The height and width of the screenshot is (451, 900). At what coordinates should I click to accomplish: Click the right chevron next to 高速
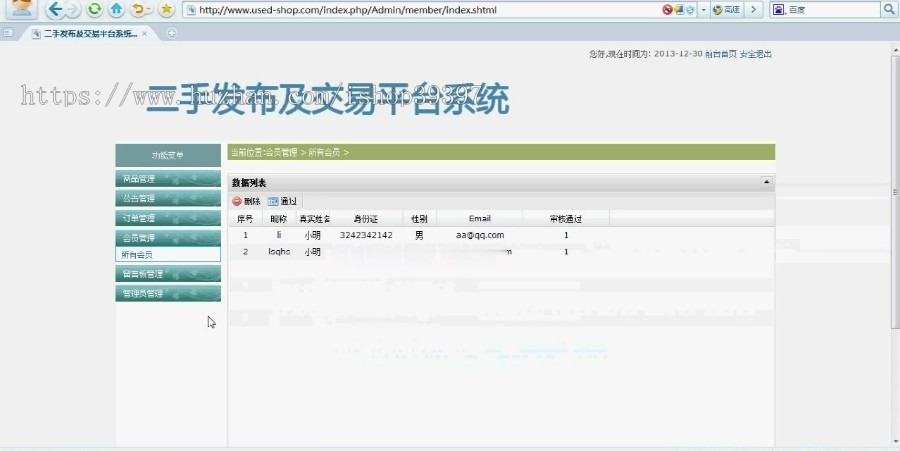pos(754,10)
